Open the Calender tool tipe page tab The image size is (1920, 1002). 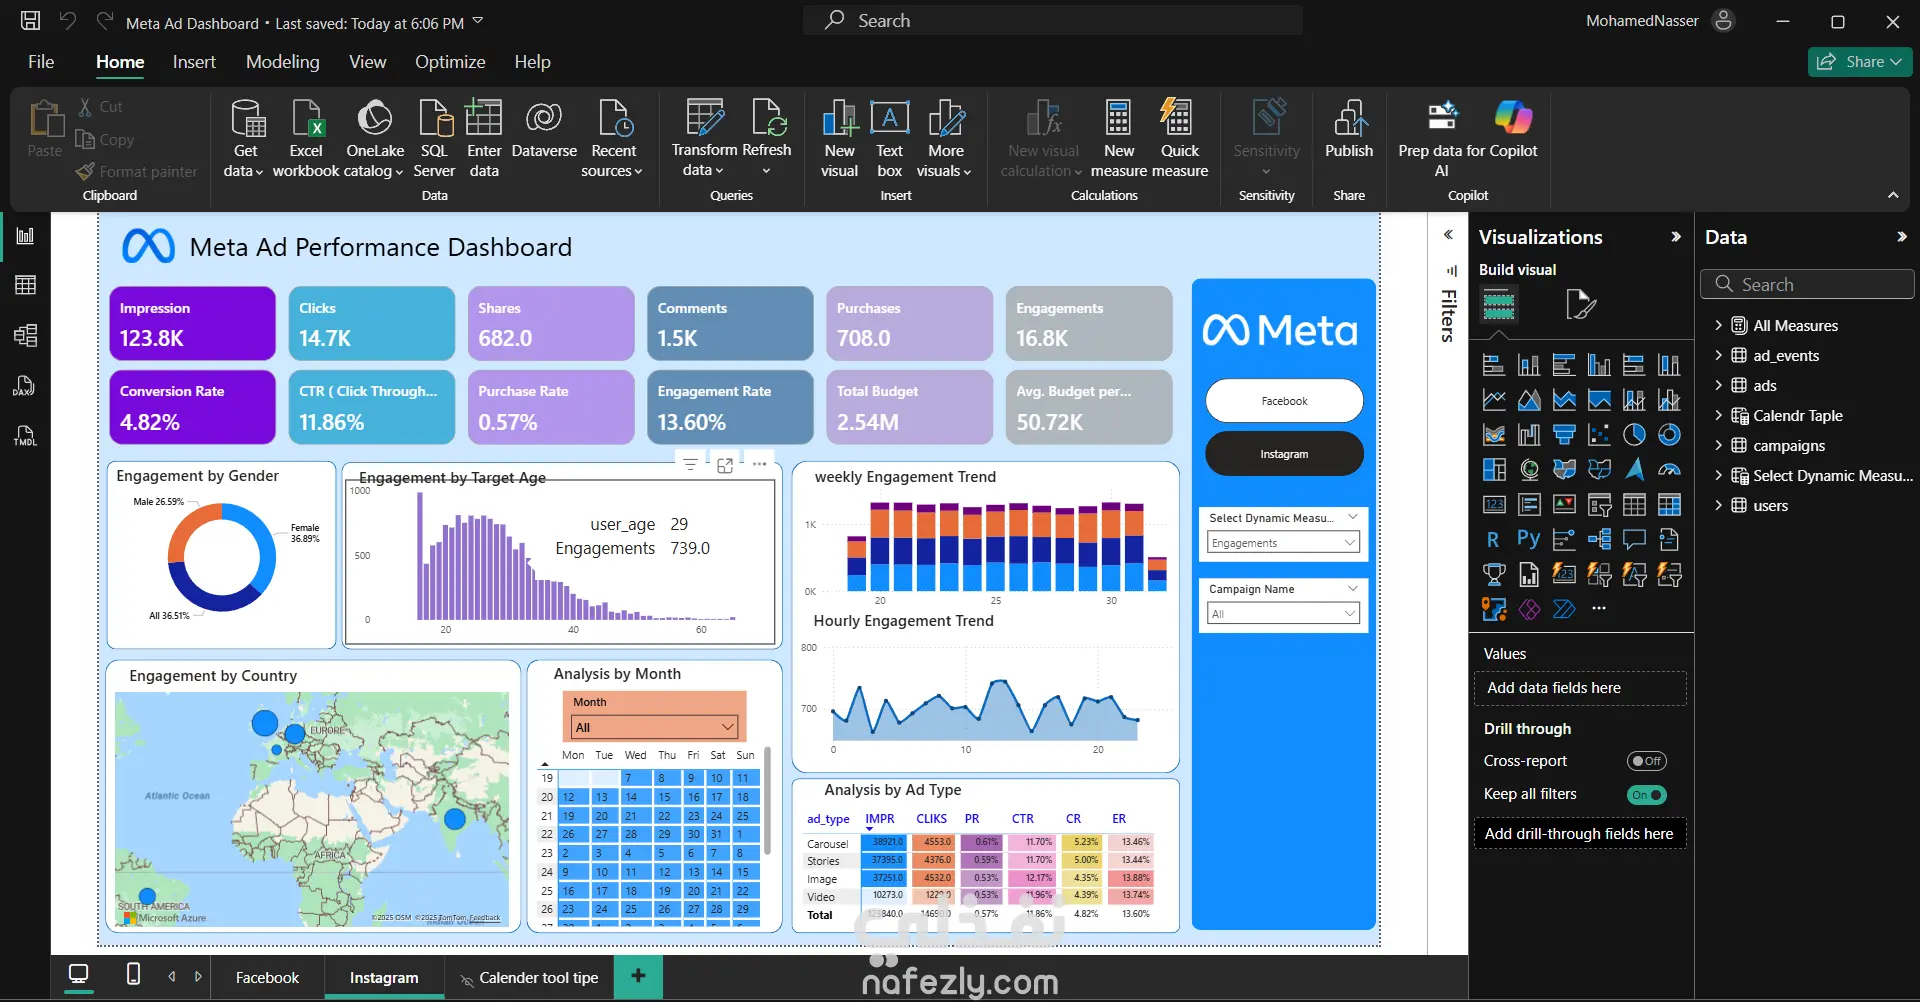[529, 977]
